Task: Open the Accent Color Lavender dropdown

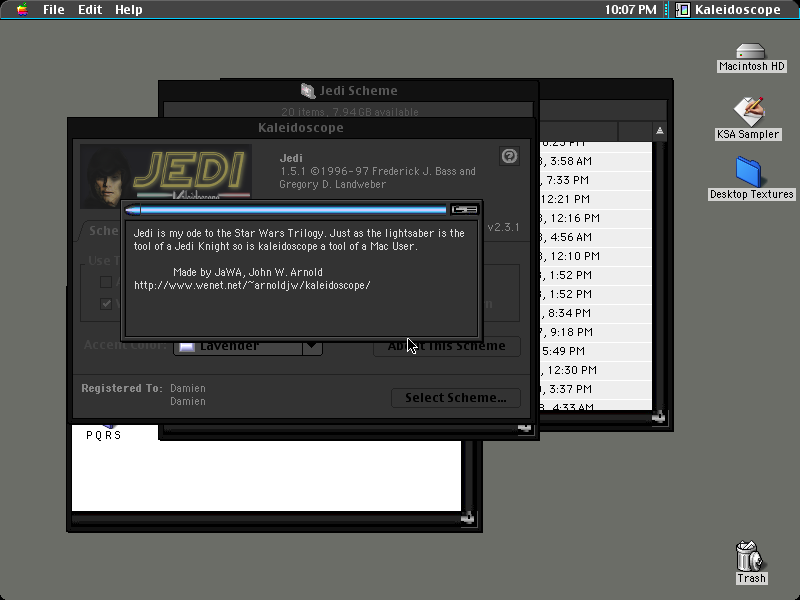Action: tap(247, 346)
